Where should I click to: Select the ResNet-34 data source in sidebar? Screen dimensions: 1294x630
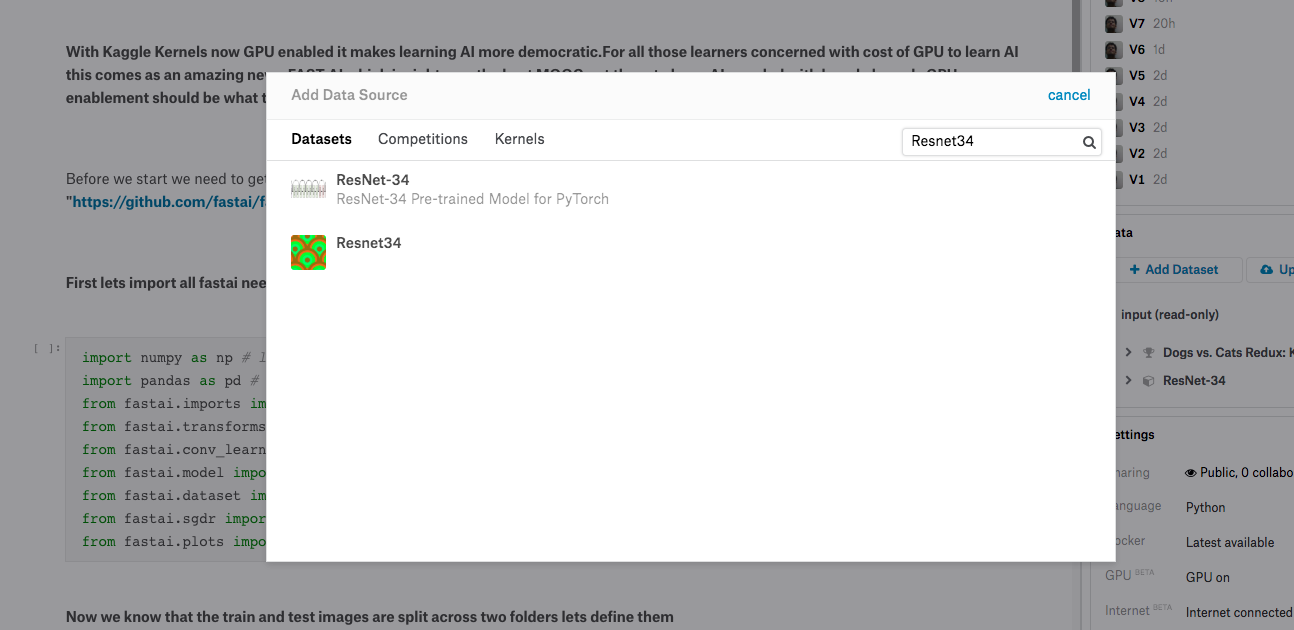coord(1194,381)
